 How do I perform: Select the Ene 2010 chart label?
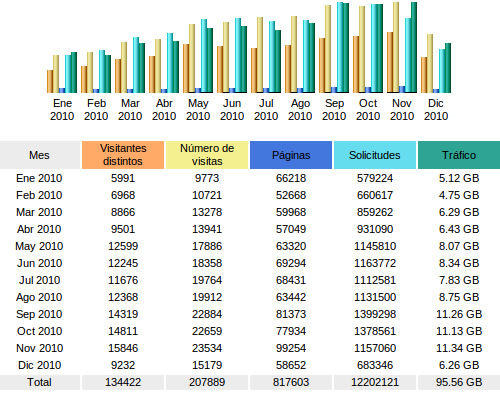click(62, 110)
